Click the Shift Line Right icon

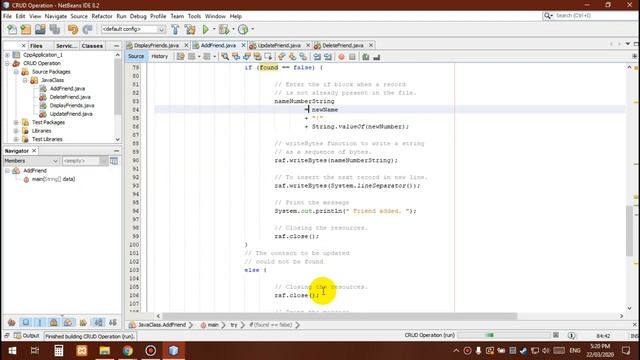328,57
